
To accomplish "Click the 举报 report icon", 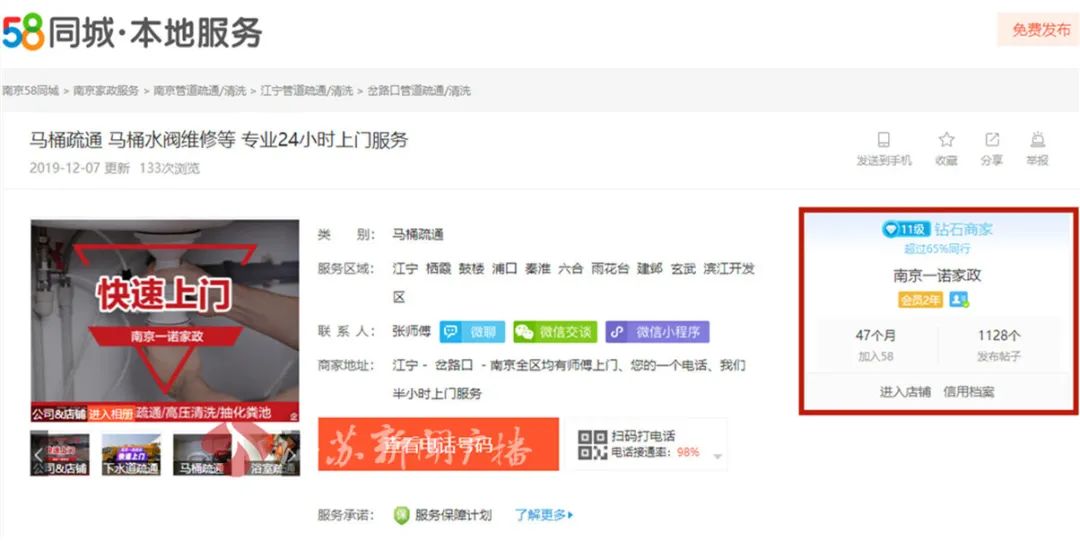I will (x=1037, y=140).
